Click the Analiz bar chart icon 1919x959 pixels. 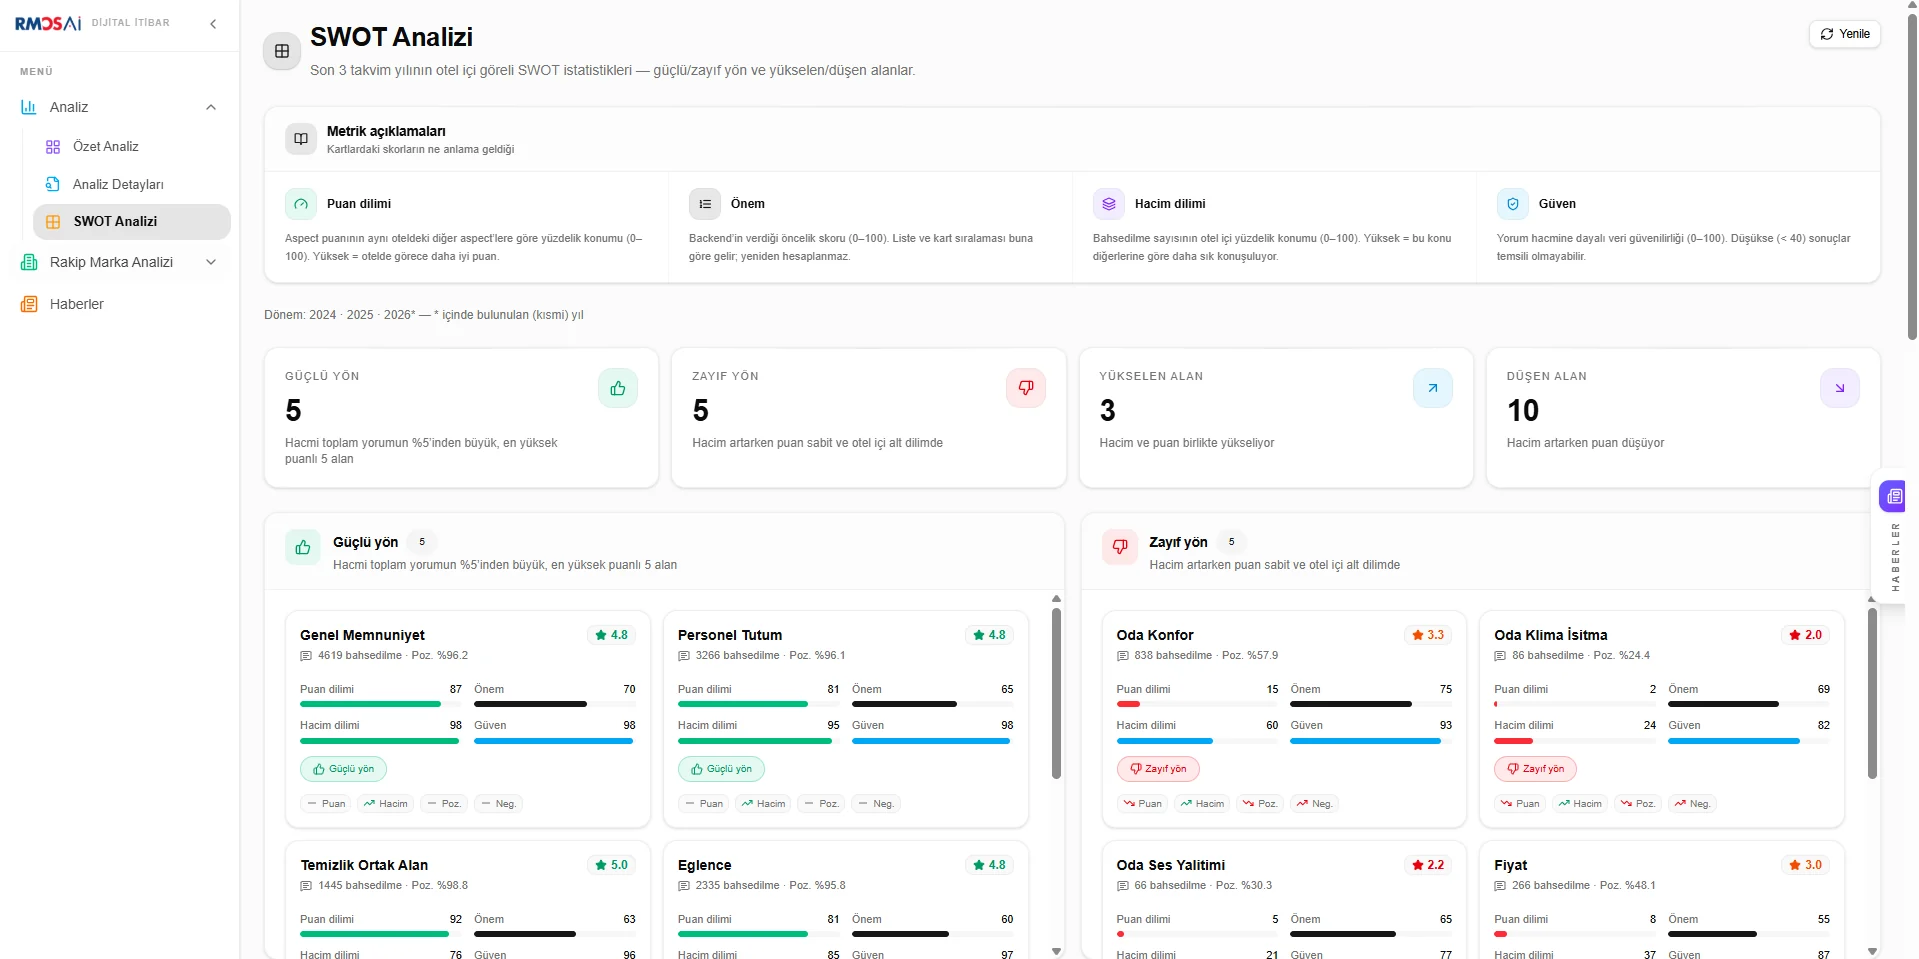[x=29, y=107]
